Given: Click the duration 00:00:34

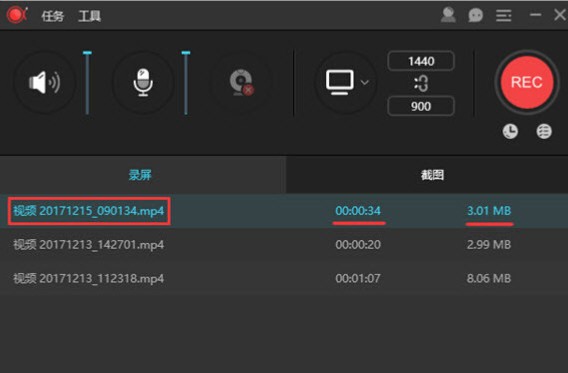Looking at the screenshot, I should click(x=358, y=211).
